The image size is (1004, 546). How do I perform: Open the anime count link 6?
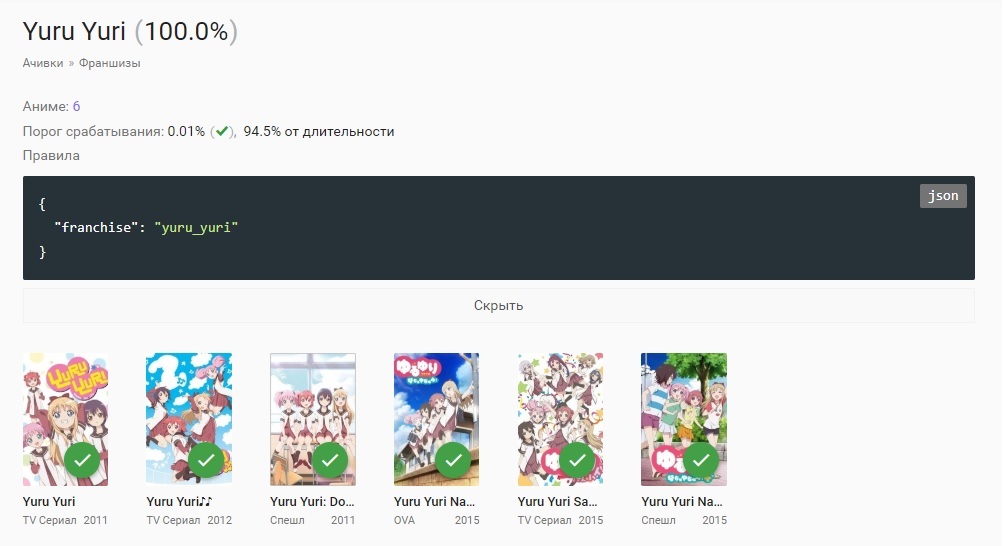pos(76,106)
